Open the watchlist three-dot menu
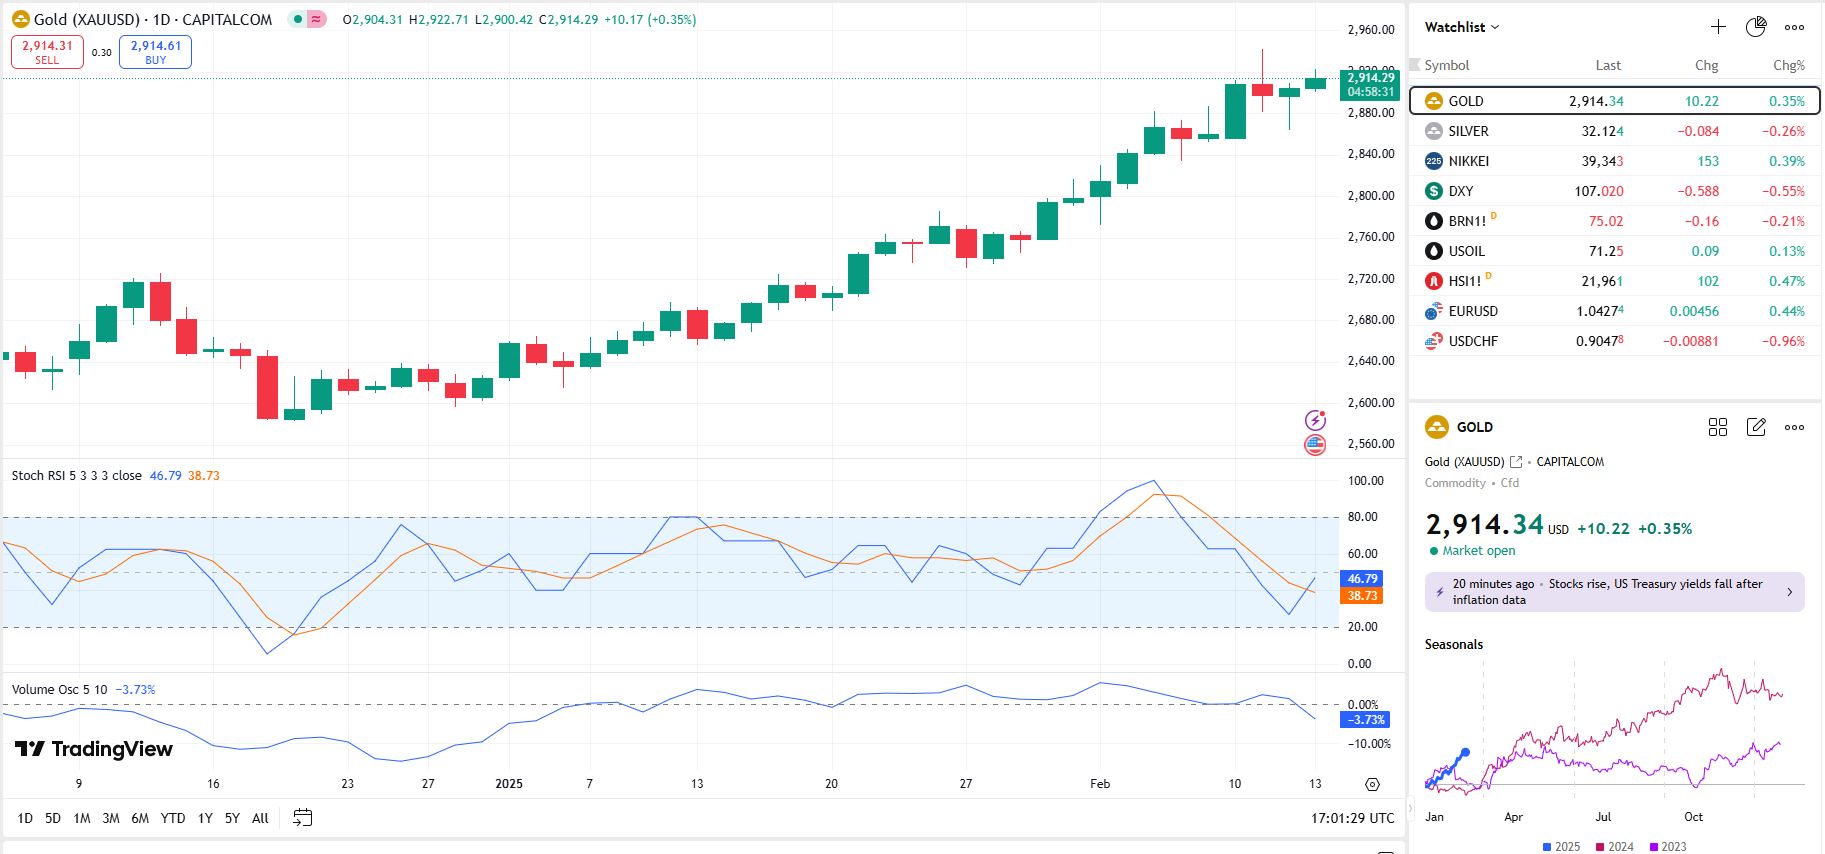1825x854 pixels. (1795, 27)
